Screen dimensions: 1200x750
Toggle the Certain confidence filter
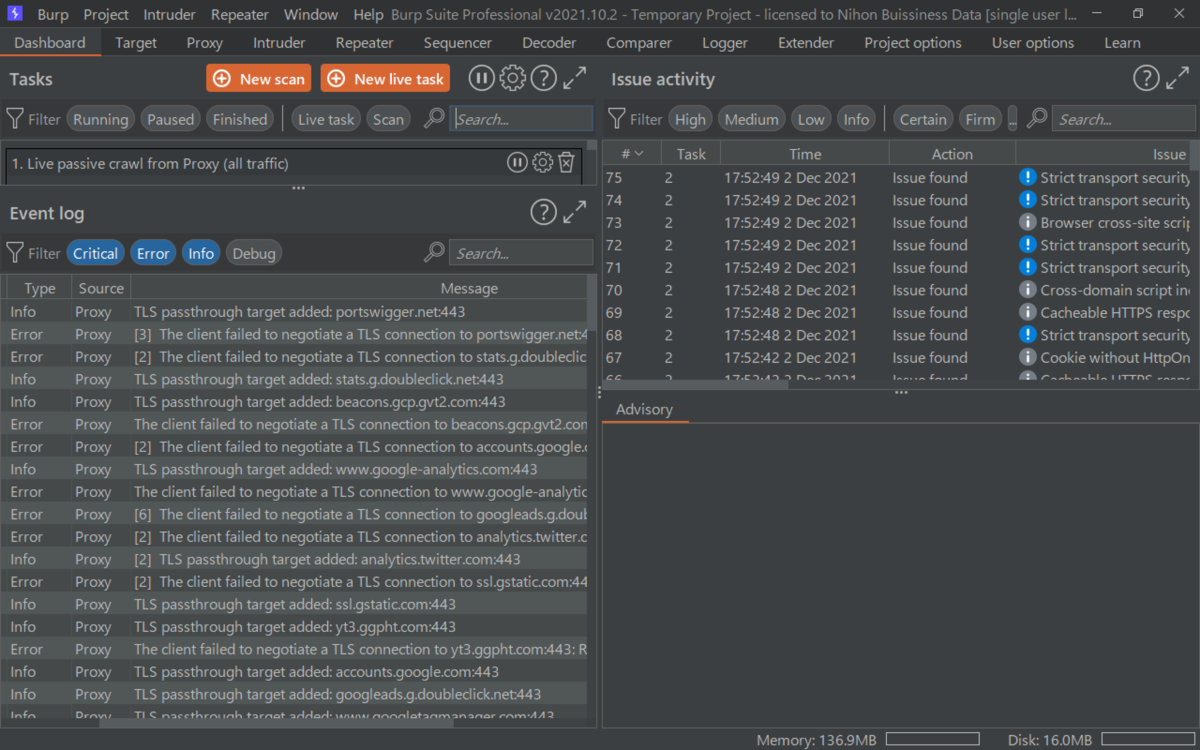(923, 119)
